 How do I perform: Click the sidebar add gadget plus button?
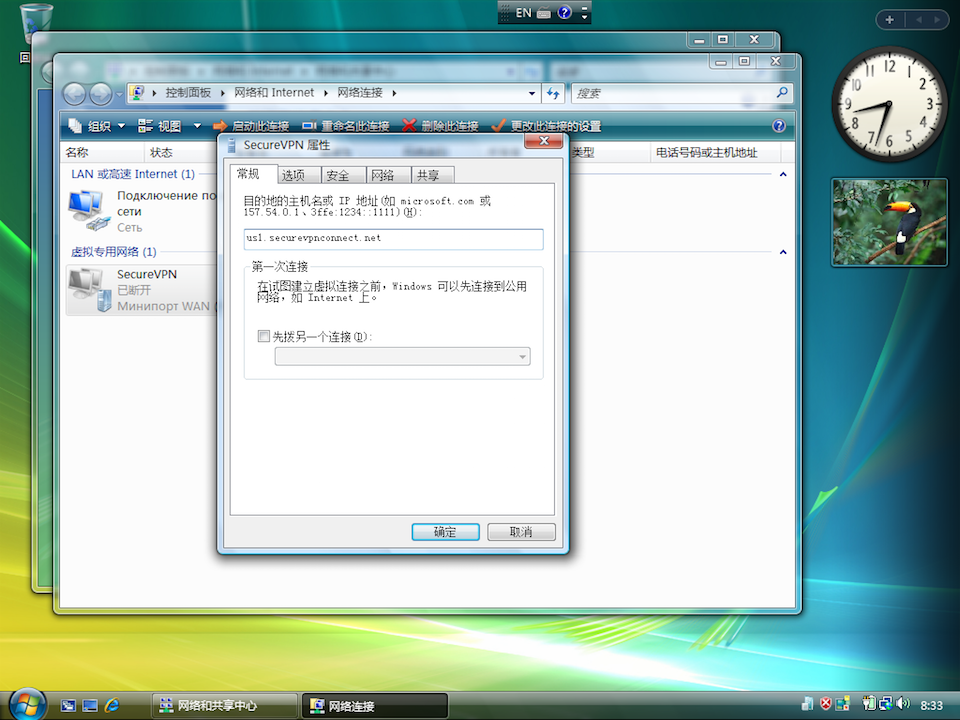890,20
